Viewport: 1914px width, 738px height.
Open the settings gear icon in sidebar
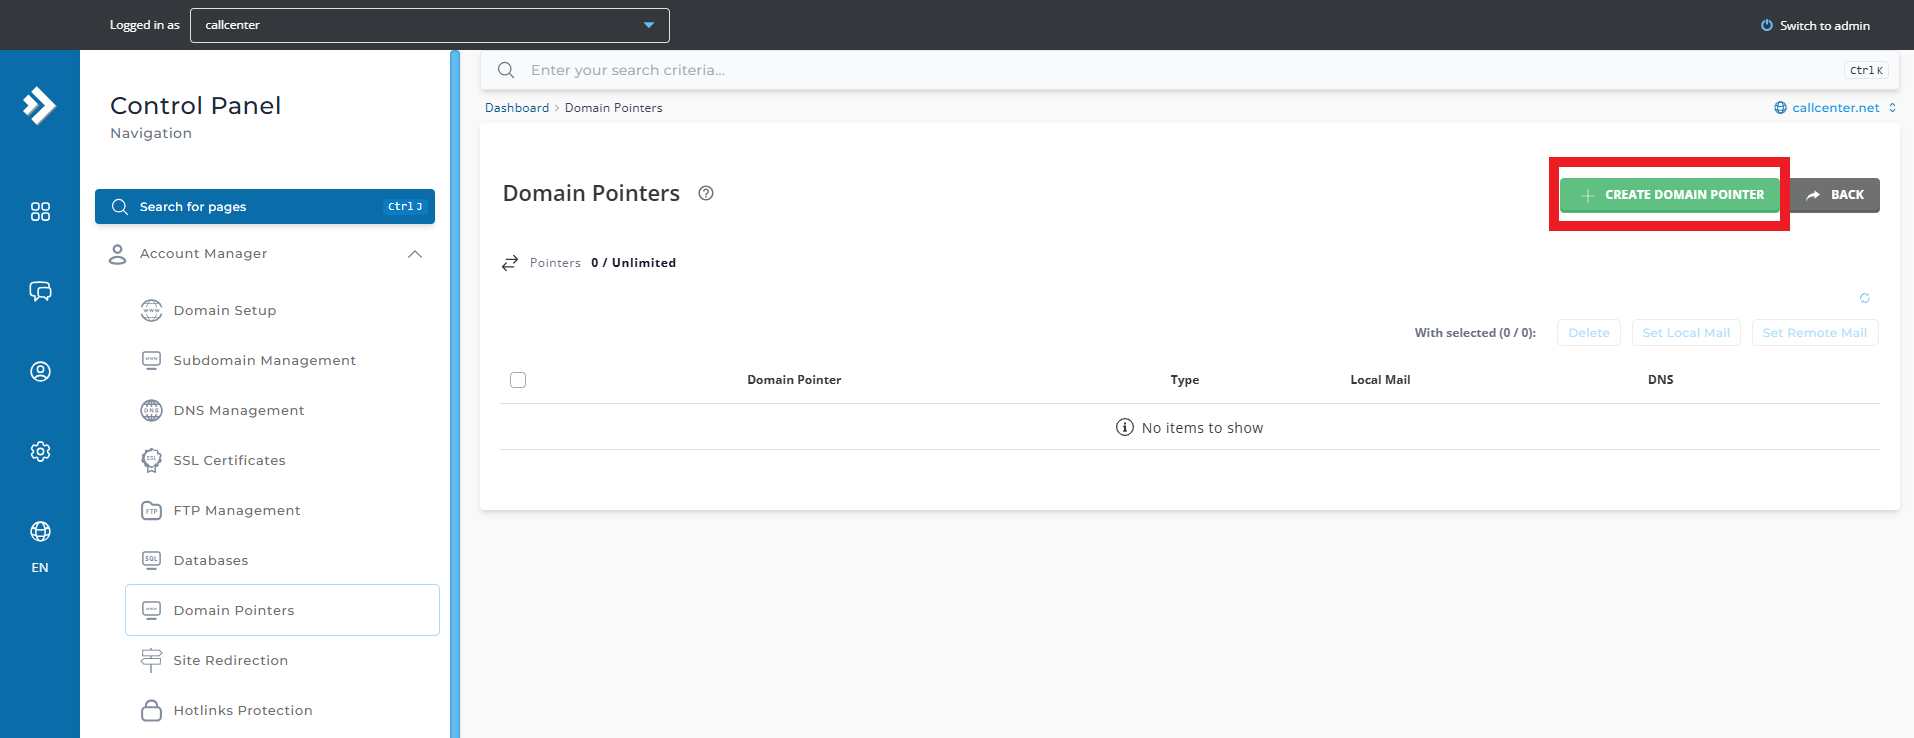(40, 452)
